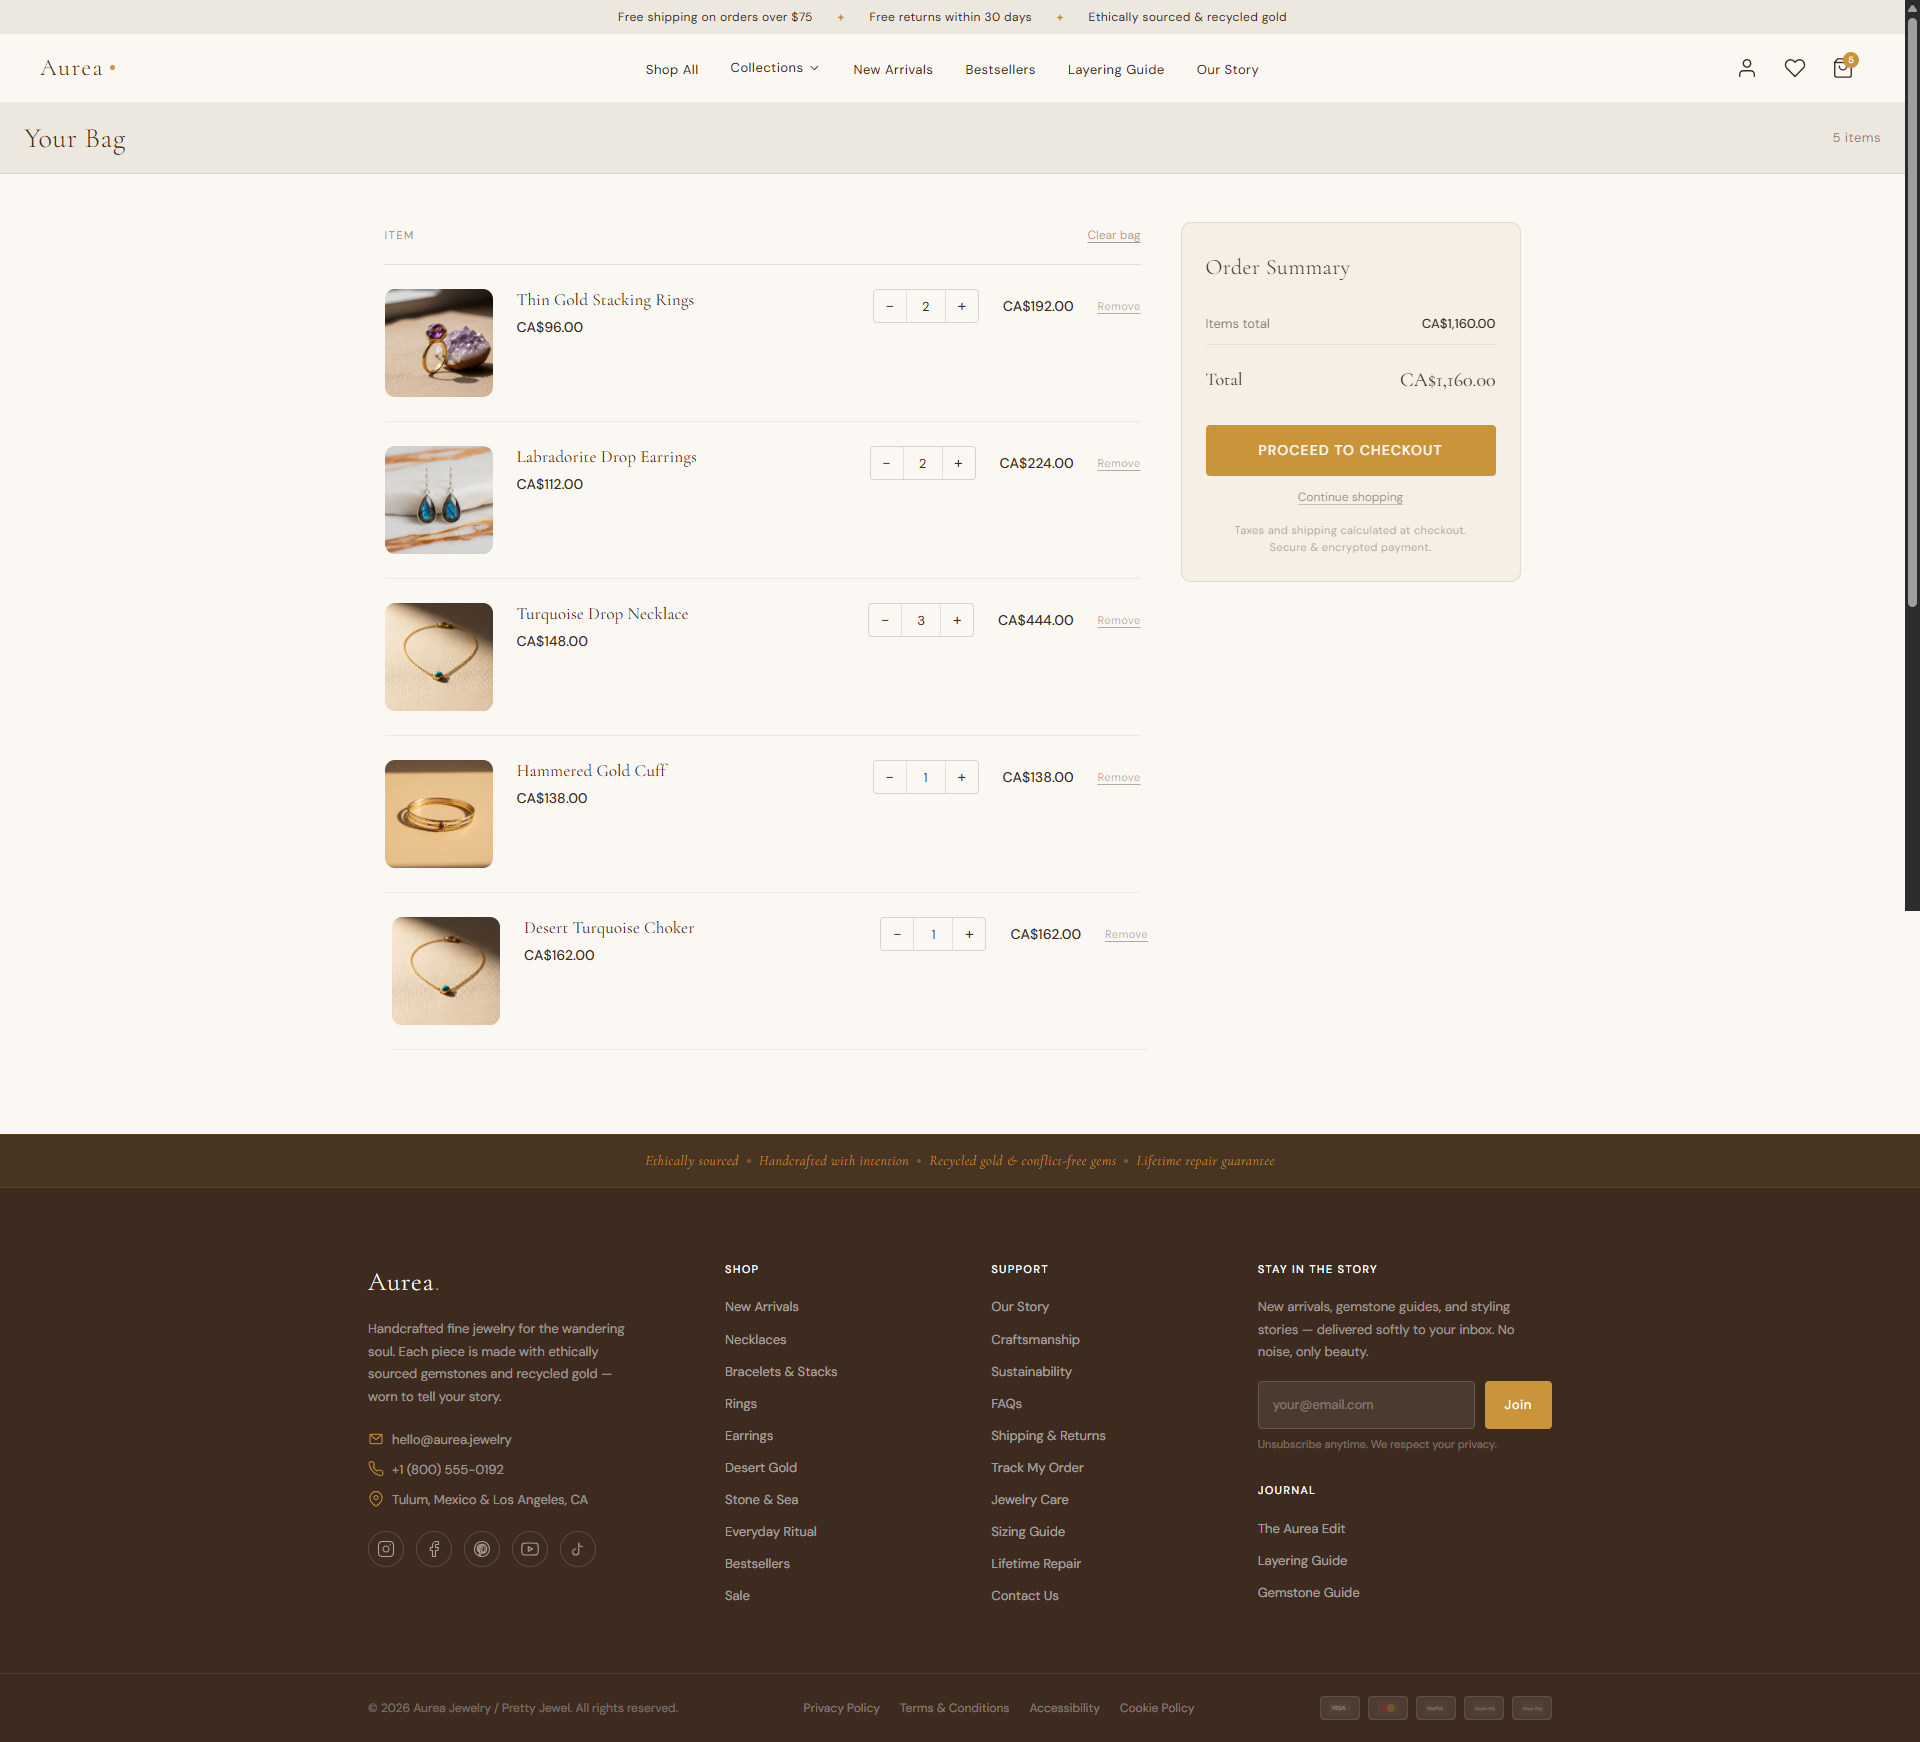Open Desert Gold footer link
The width and height of the screenshot is (1920, 1742).
pos(761,1467)
